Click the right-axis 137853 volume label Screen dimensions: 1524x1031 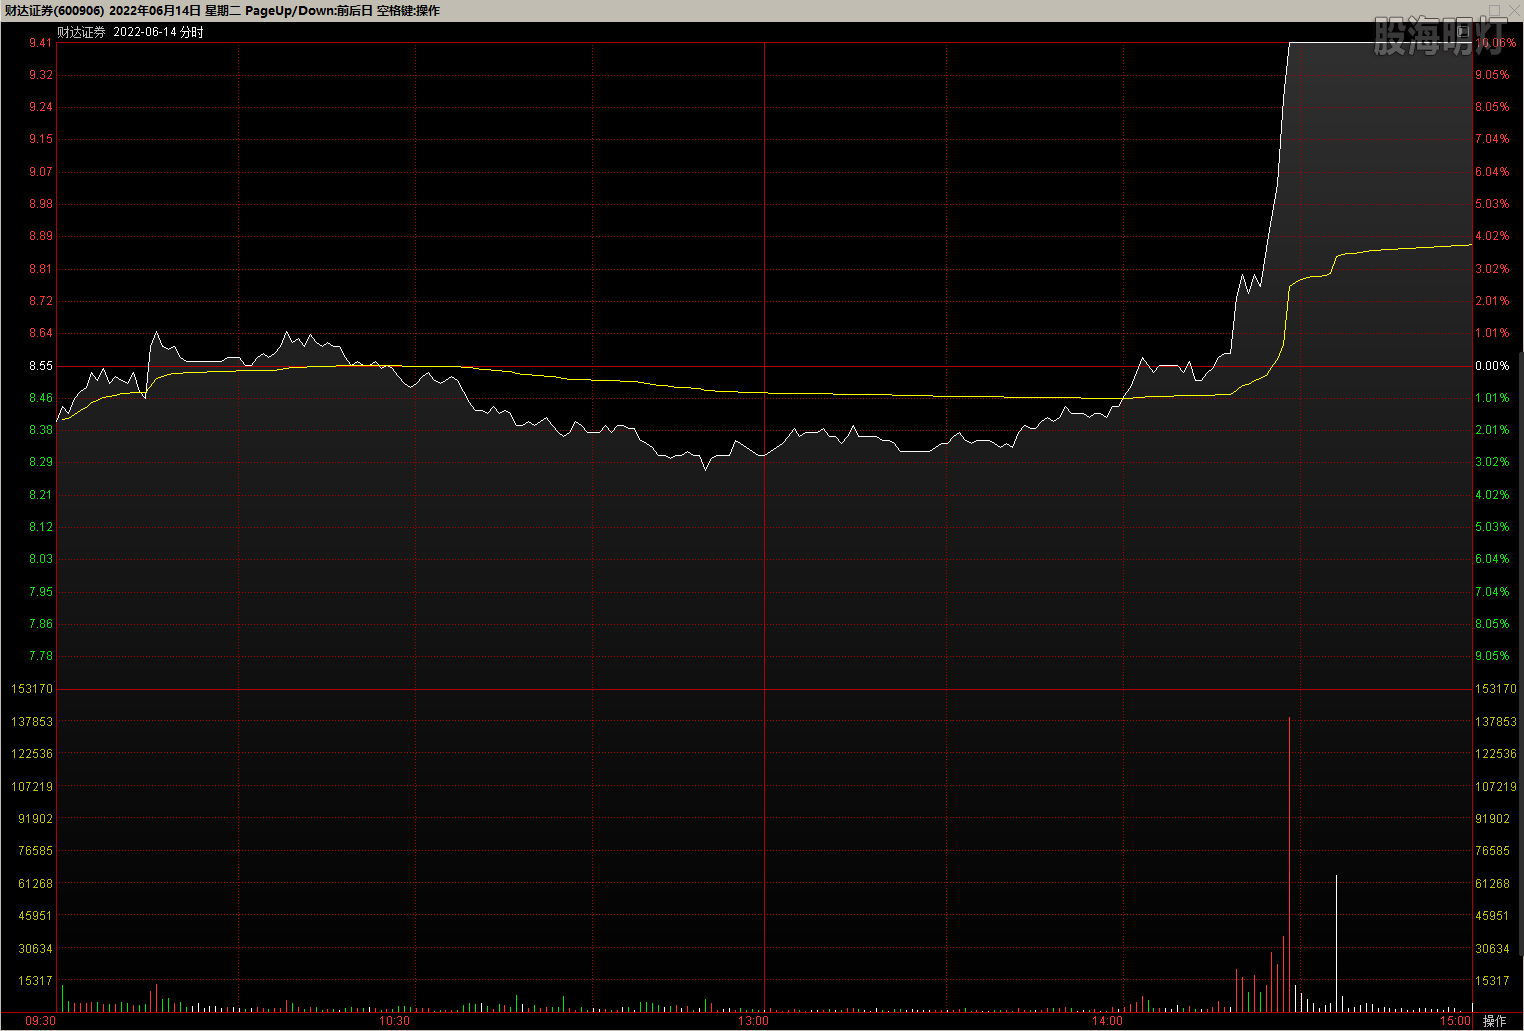click(1496, 721)
